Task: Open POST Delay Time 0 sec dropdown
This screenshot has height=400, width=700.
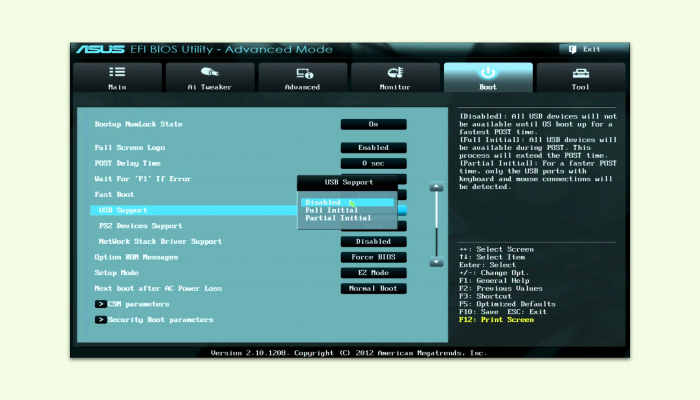Action: (374, 163)
